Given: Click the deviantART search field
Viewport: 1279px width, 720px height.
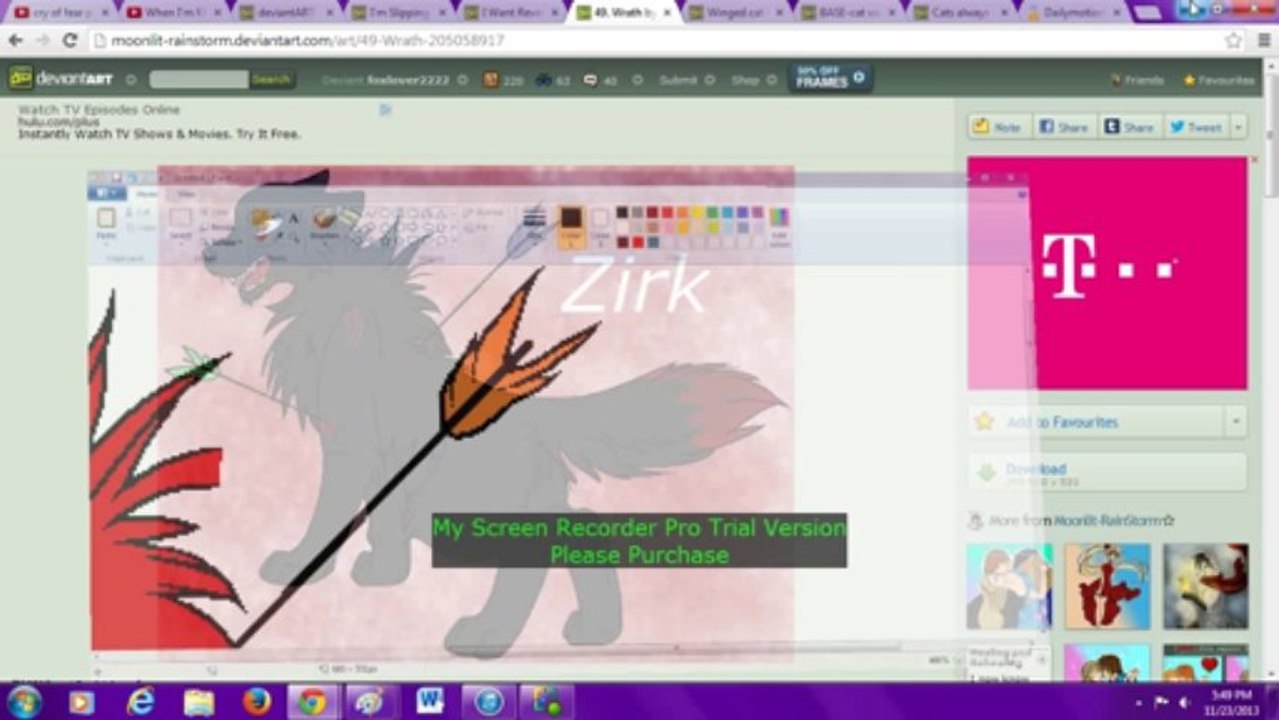Looking at the screenshot, I should (x=198, y=79).
